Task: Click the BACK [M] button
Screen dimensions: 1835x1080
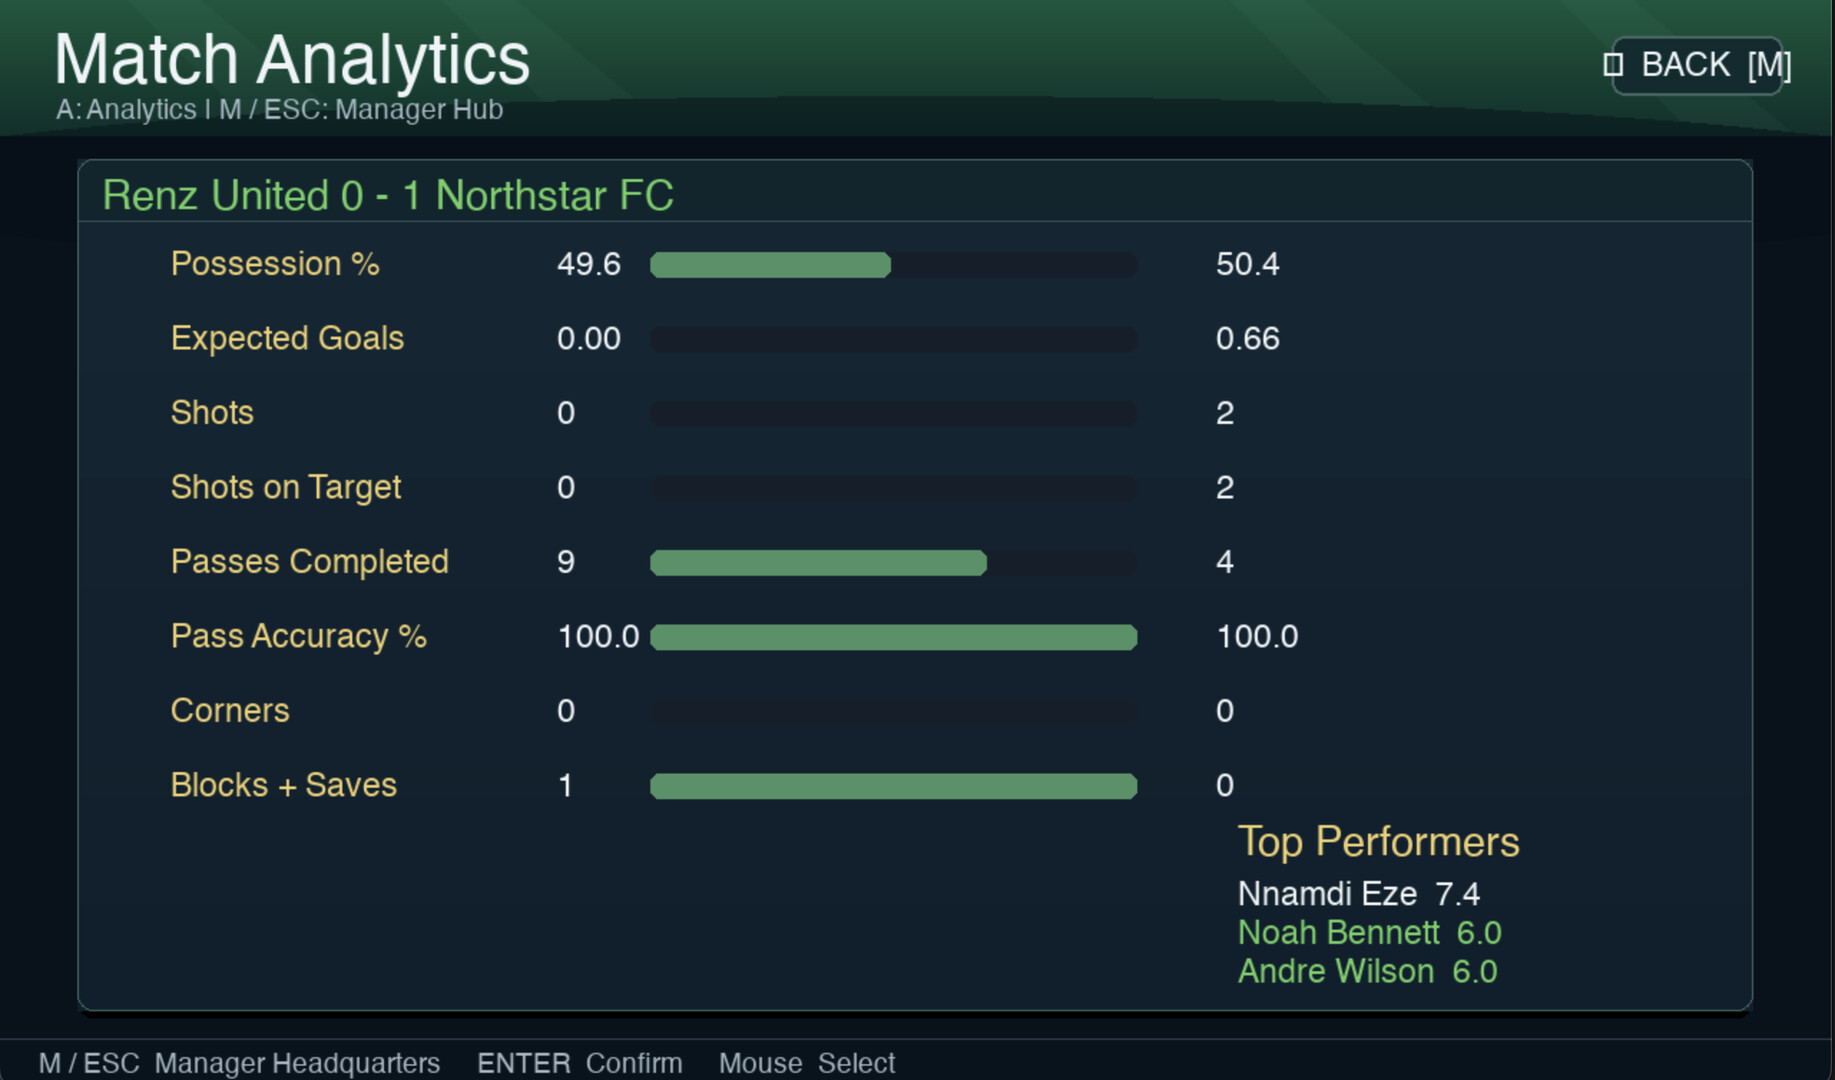Action: coord(1697,65)
